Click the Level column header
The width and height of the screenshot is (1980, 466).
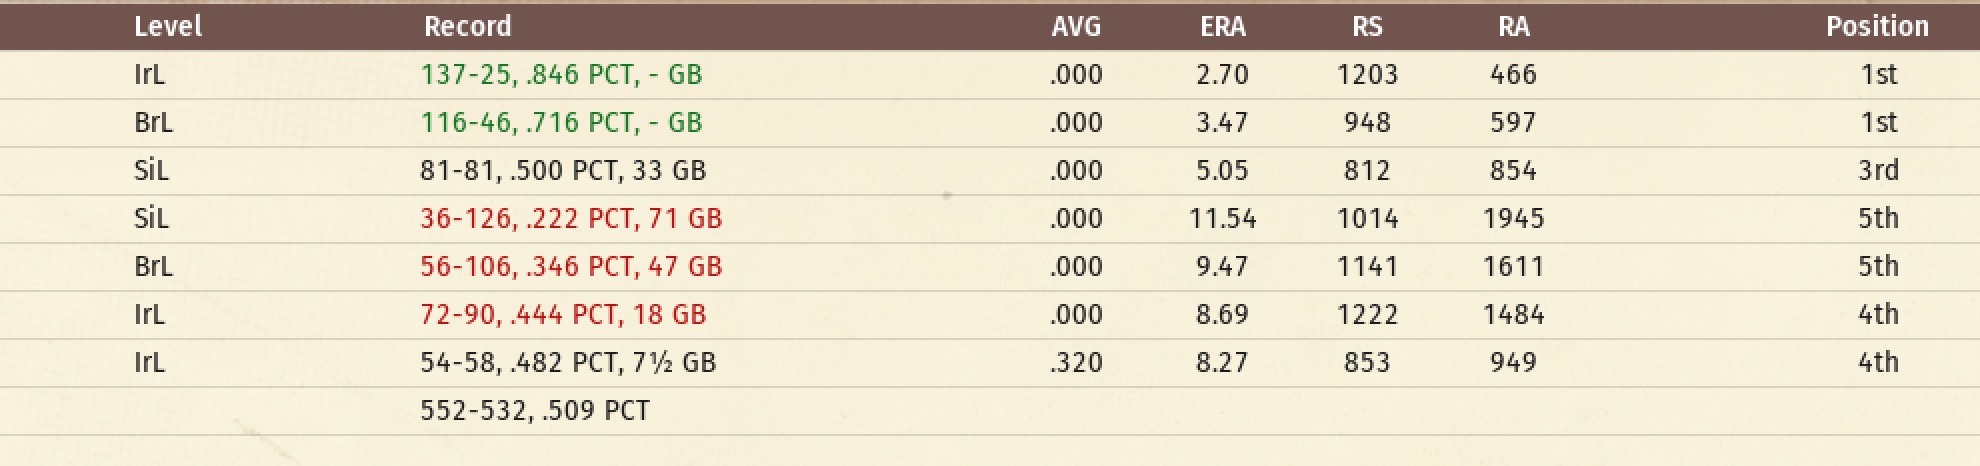coord(168,26)
